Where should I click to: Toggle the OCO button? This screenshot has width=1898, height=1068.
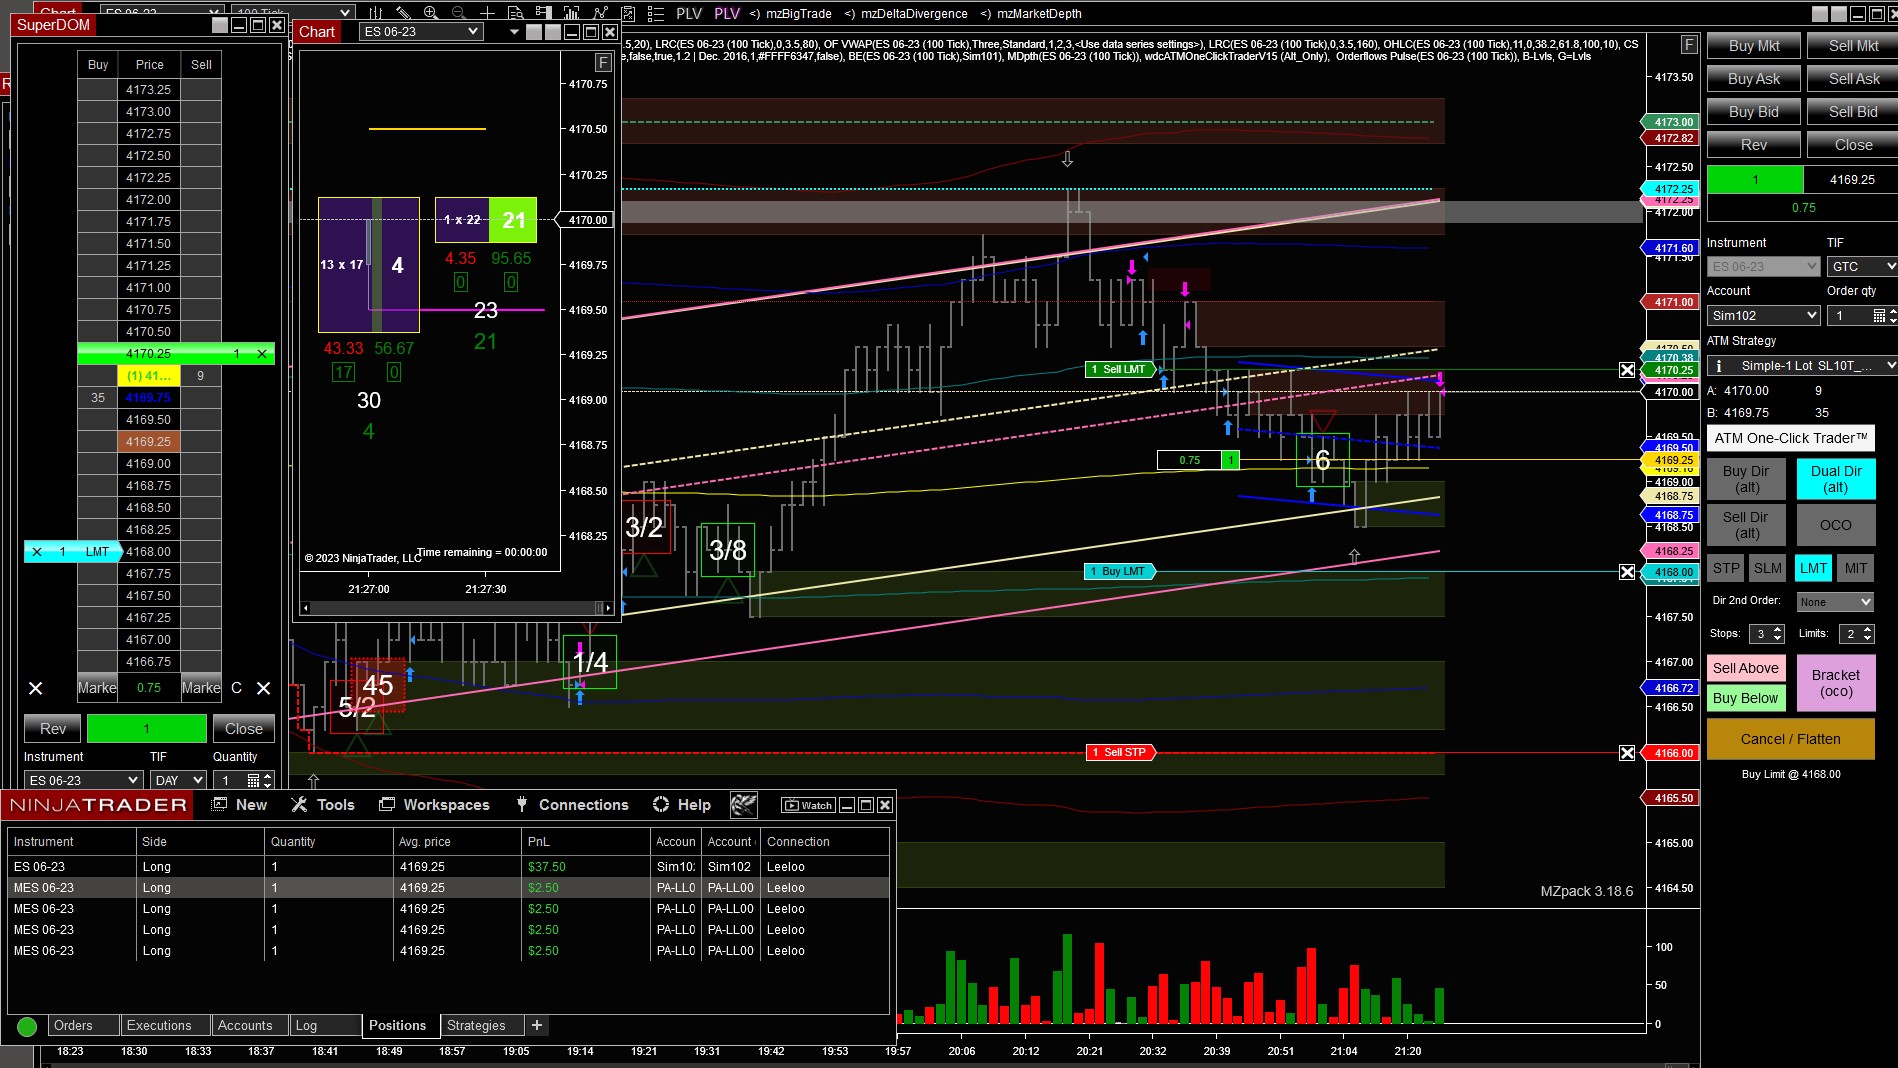1836,525
